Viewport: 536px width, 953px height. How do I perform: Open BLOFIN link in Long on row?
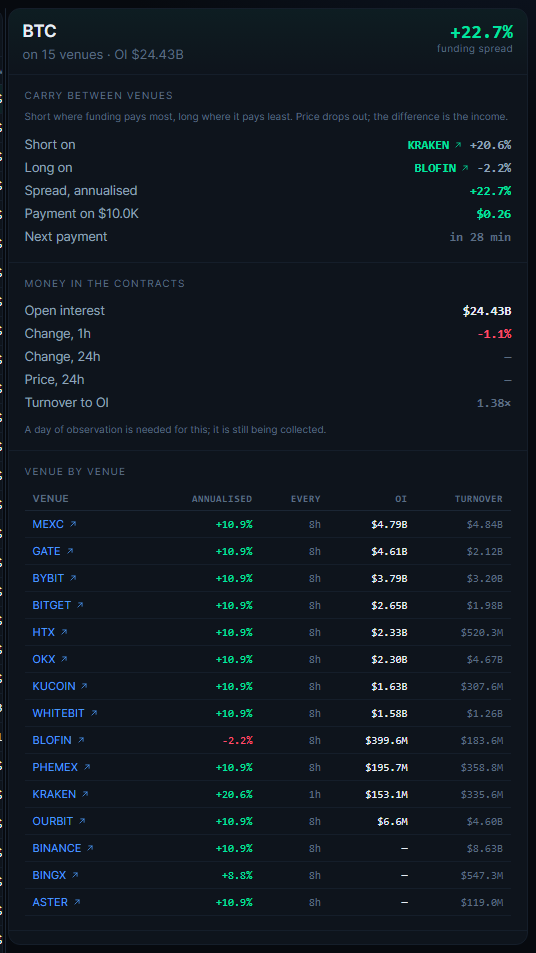point(441,168)
